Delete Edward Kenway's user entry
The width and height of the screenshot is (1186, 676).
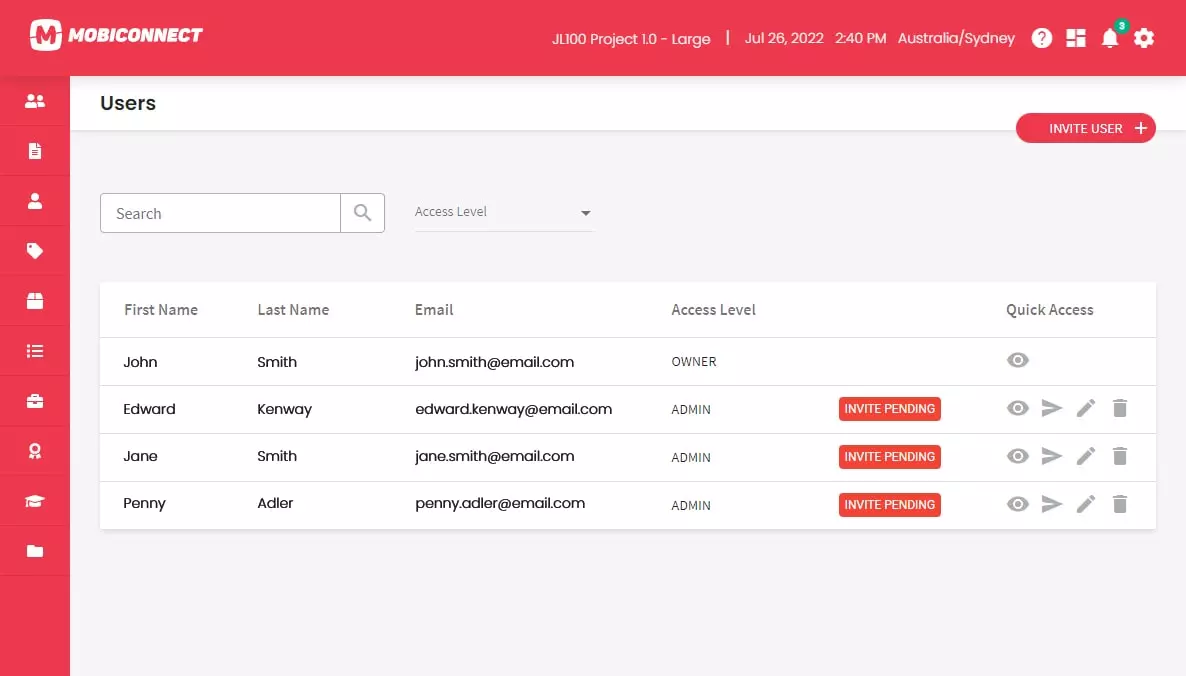click(x=1119, y=408)
